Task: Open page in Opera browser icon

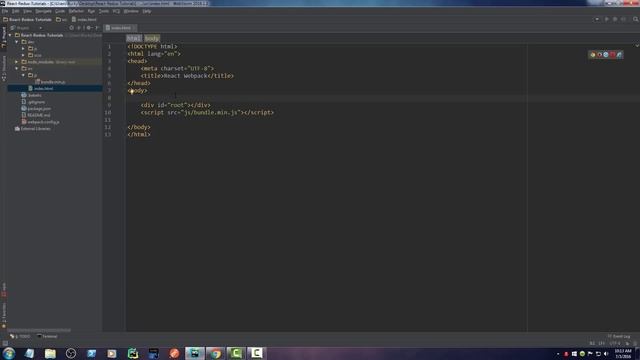Action: click(x=613, y=55)
